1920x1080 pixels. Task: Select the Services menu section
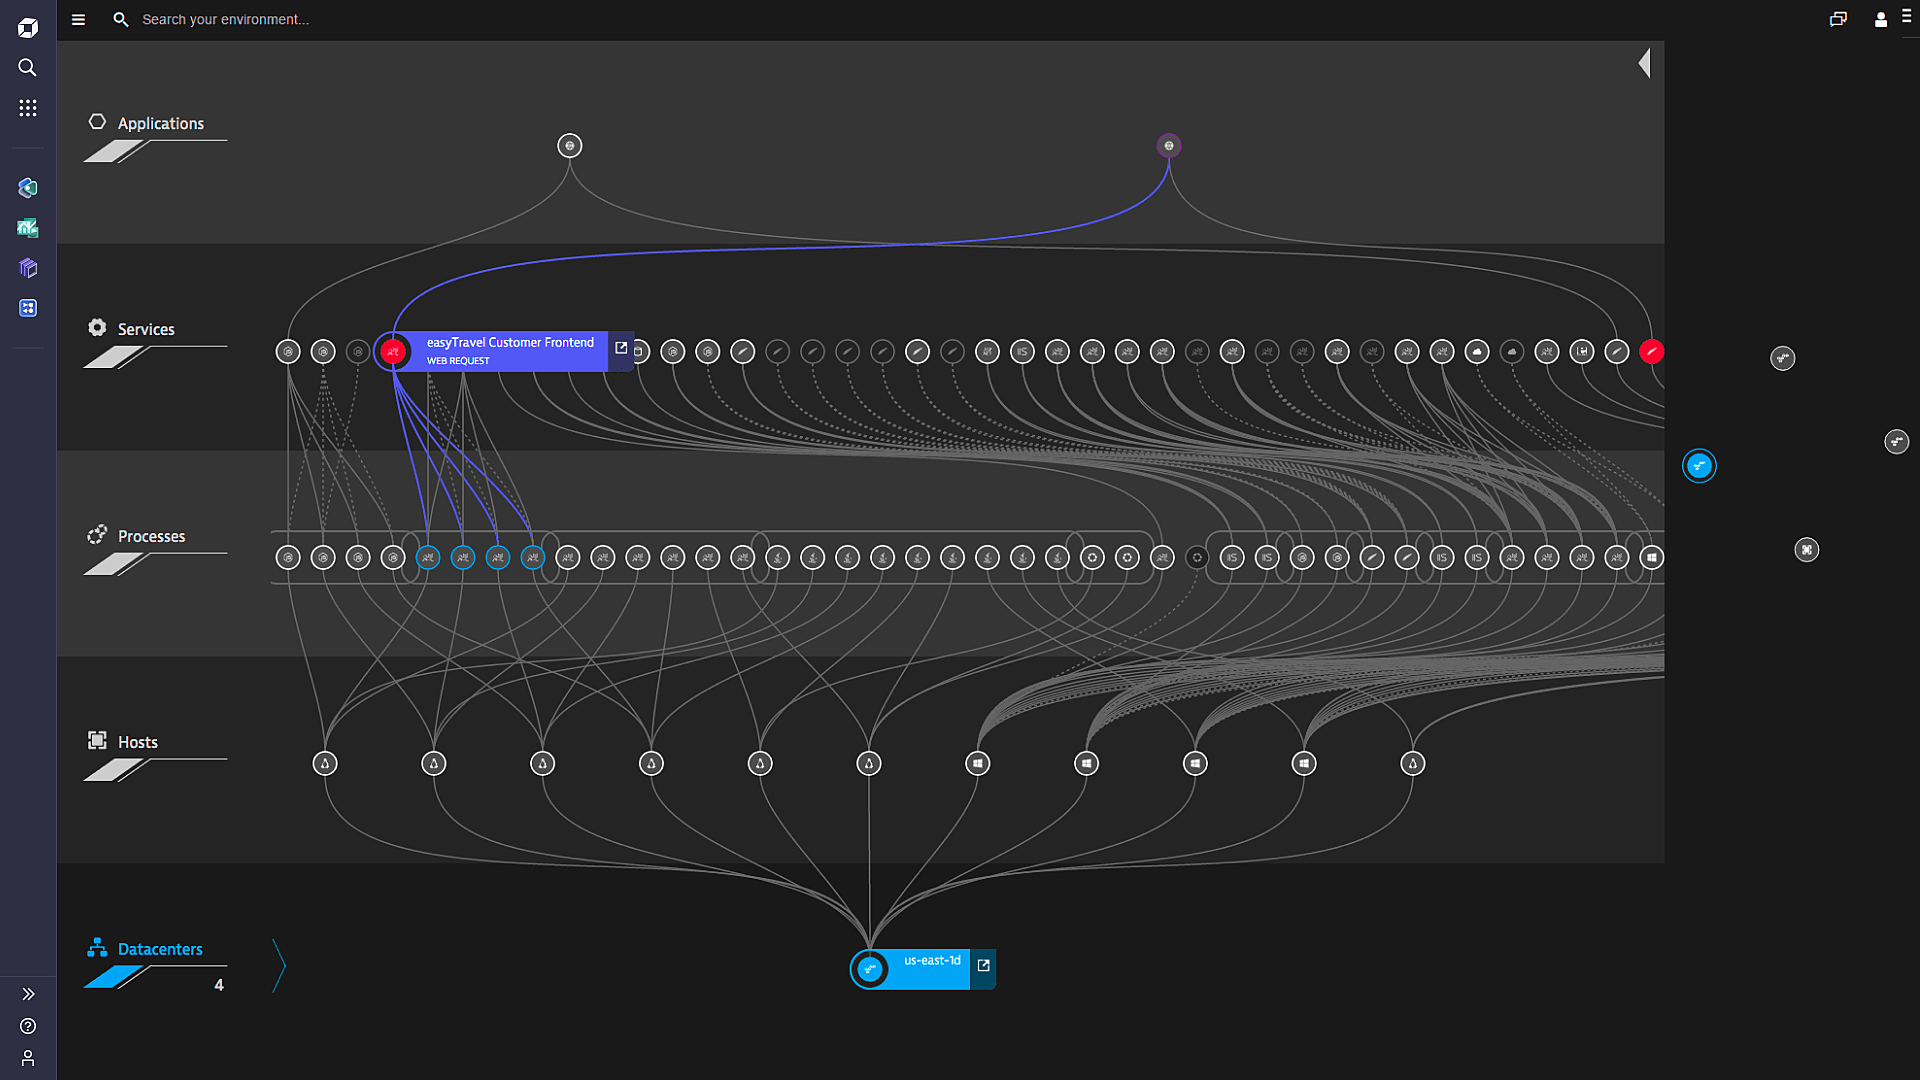[x=145, y=328]
